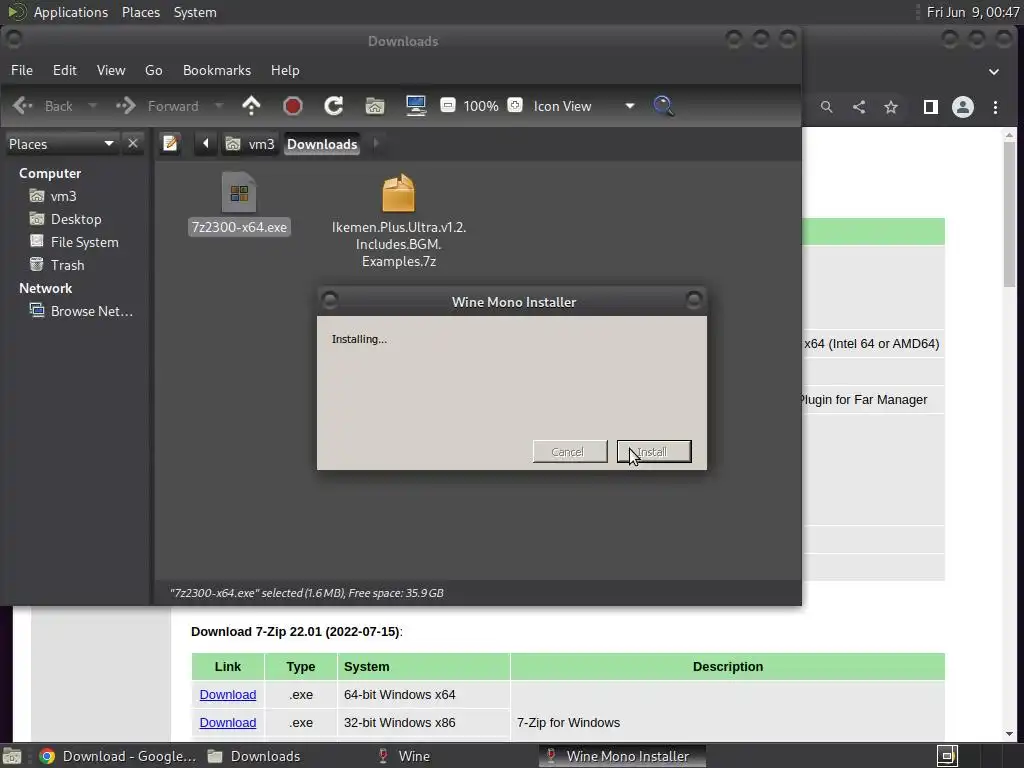Zoom out with the minus icon
Viewport: 1024px width, 768px height.
(447, 105)
